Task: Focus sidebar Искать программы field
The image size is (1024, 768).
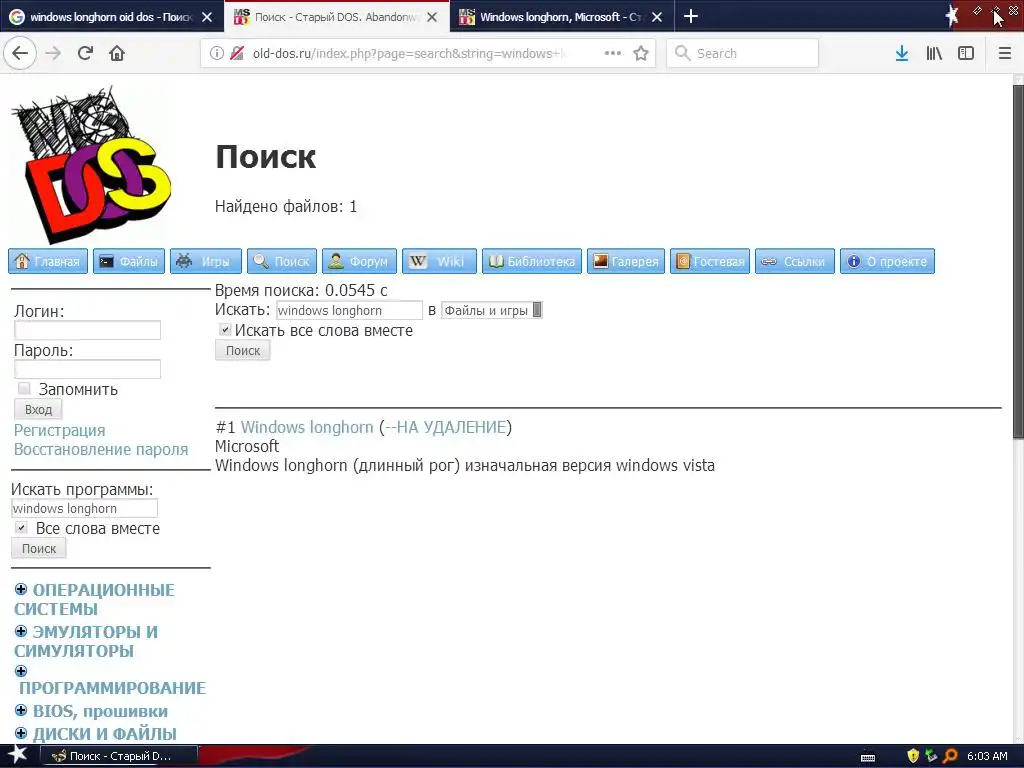Action: pos(84,508)
